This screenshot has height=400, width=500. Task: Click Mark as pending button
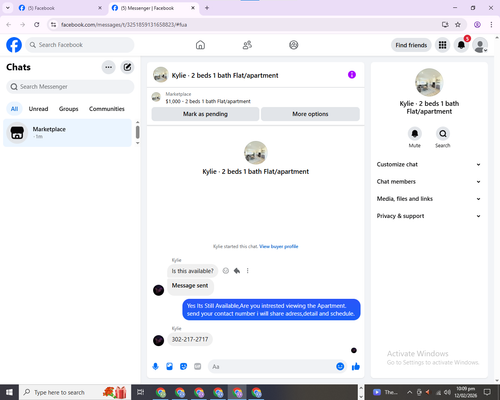click(205, 114)
